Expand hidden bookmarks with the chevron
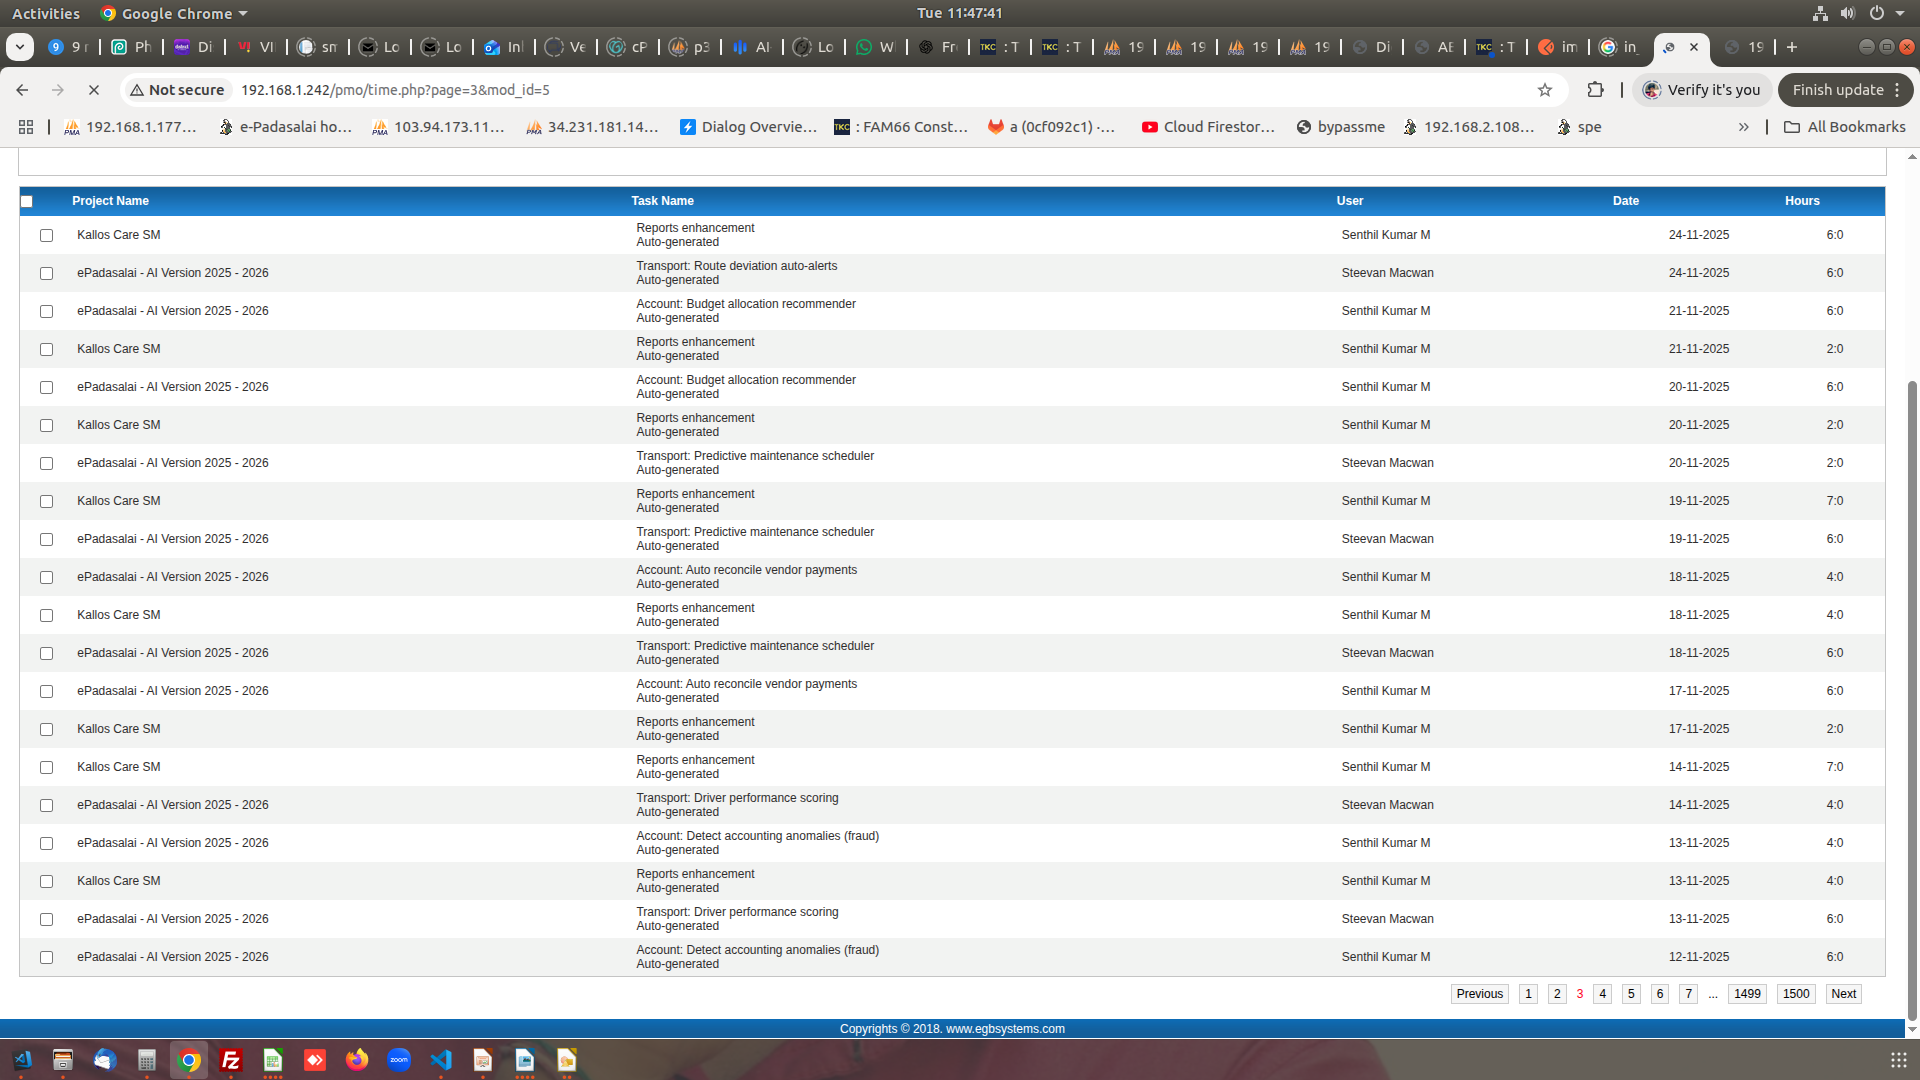This screenshot has width=1920, height=1080. click(1743, 127)
